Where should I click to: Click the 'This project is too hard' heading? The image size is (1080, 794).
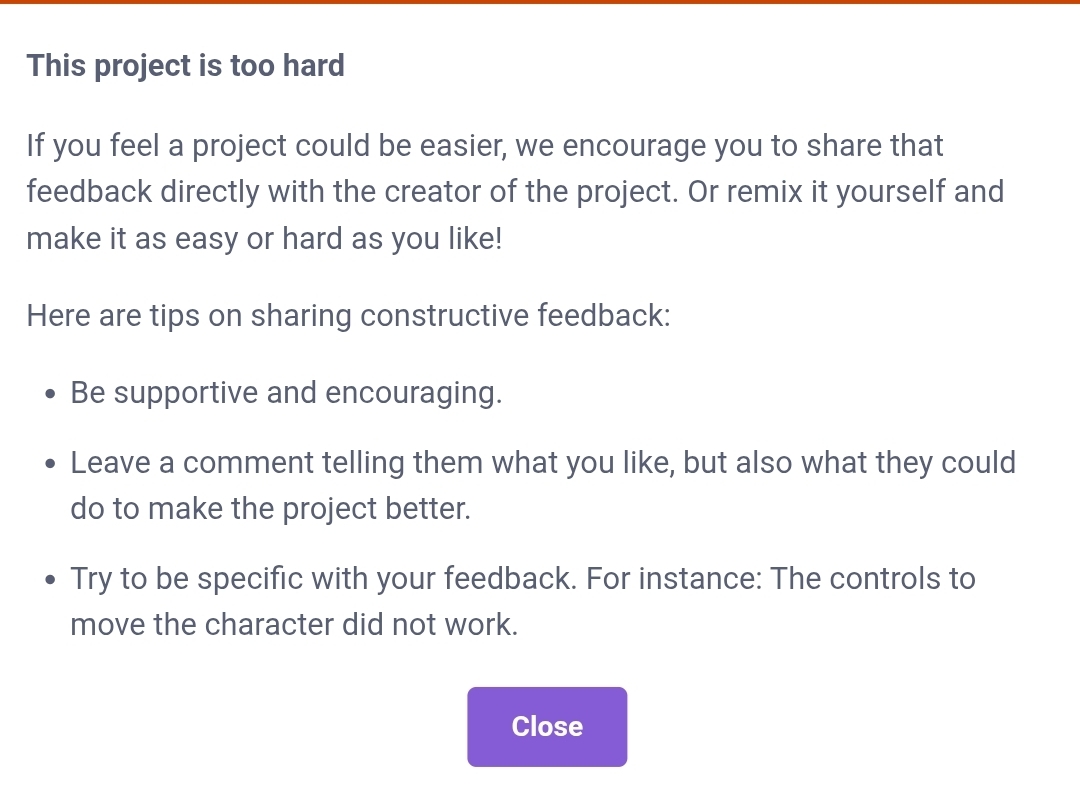coord(185,66)
